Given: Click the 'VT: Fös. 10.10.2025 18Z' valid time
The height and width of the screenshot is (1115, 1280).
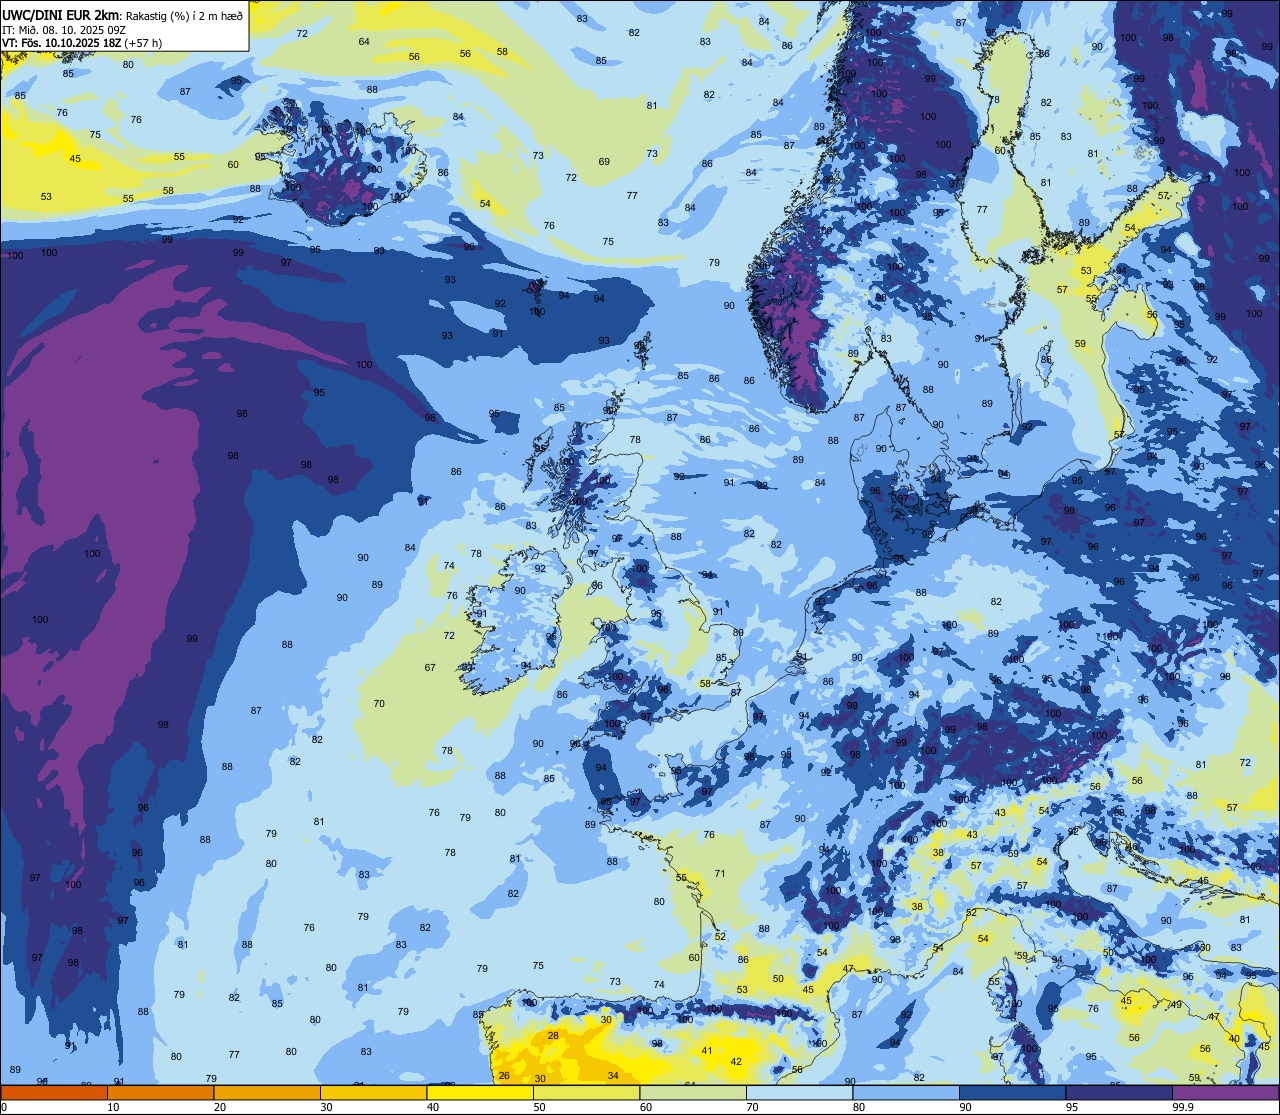Looking at the screenshot, I should point(64,43).
